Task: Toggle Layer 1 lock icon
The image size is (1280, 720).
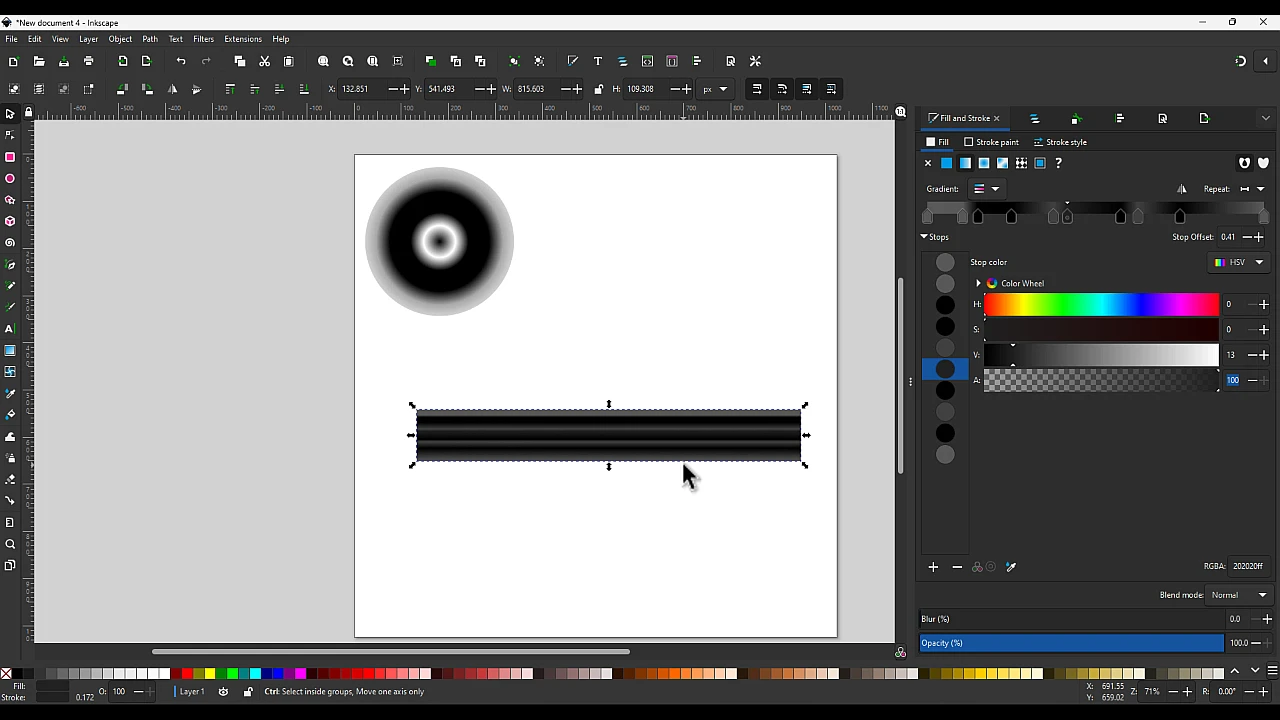Action: pos(248,692)
